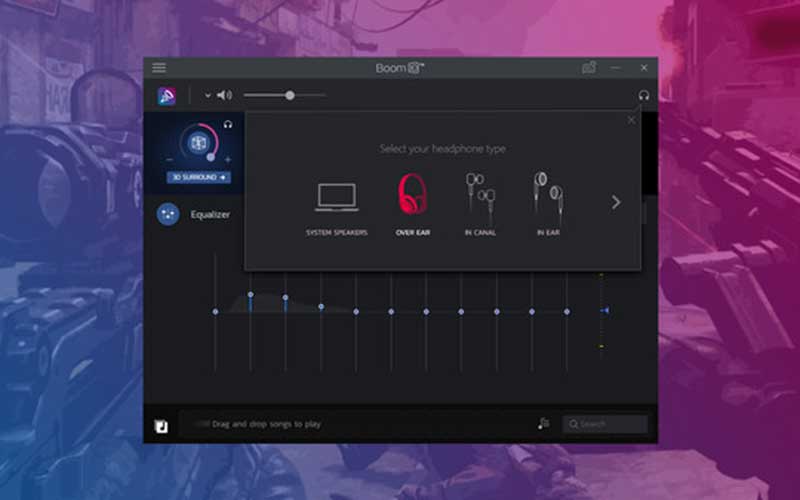Click the Equalizer label
The width and height of the screenshot is (800, 500).
(211, 213)
